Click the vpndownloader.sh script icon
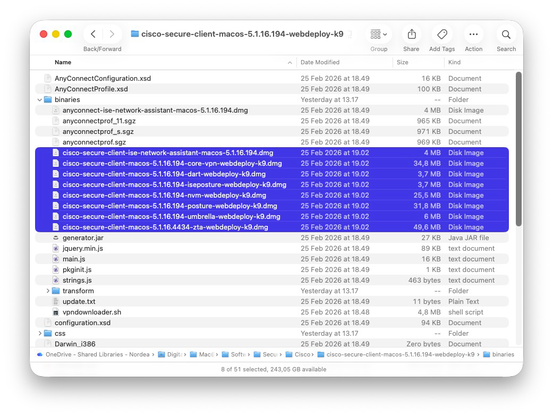553x416 pixels. pyautogui.click(x=56, y=312)
